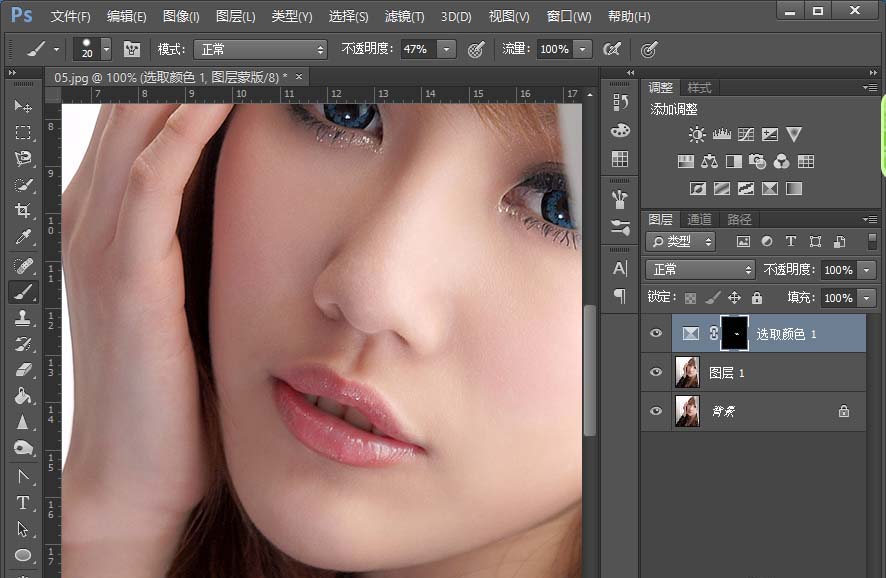Image resolution: width=886 pixels, height=578 pixels.
Task: Switch to the 通道 tab
Action: tap(700, 219)
